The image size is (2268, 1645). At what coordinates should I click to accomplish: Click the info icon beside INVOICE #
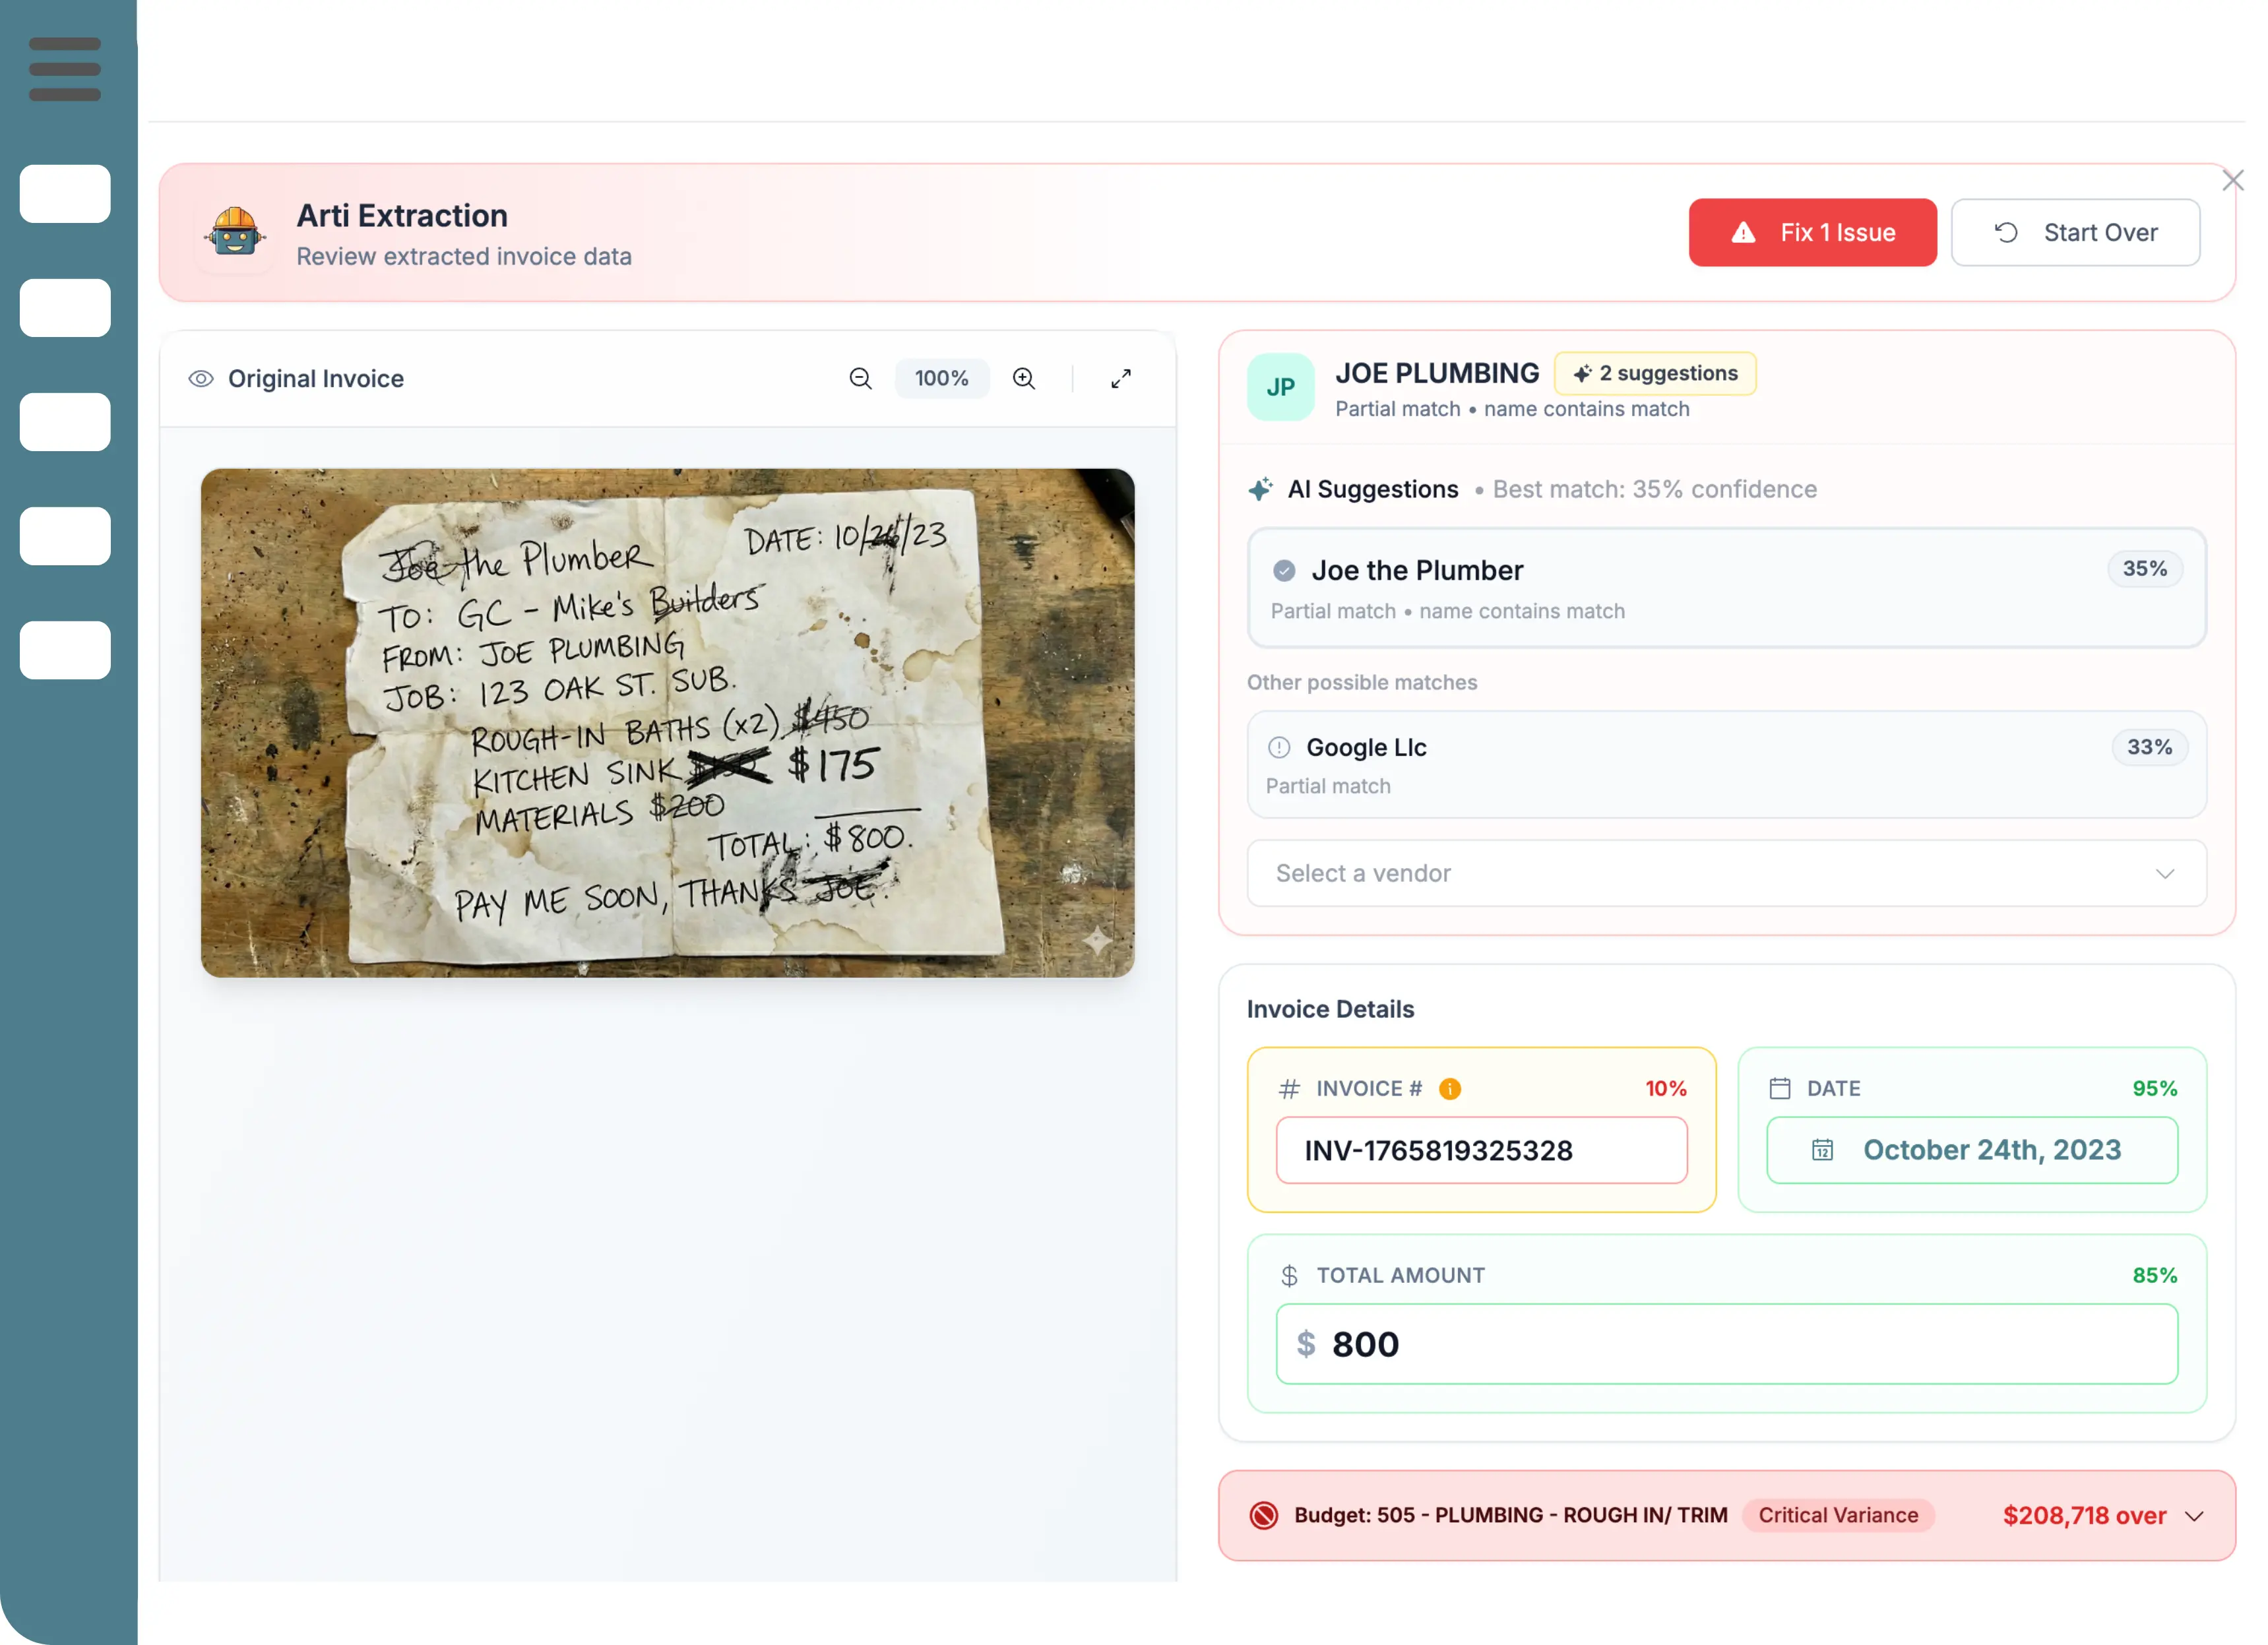pos(1449,1089)
